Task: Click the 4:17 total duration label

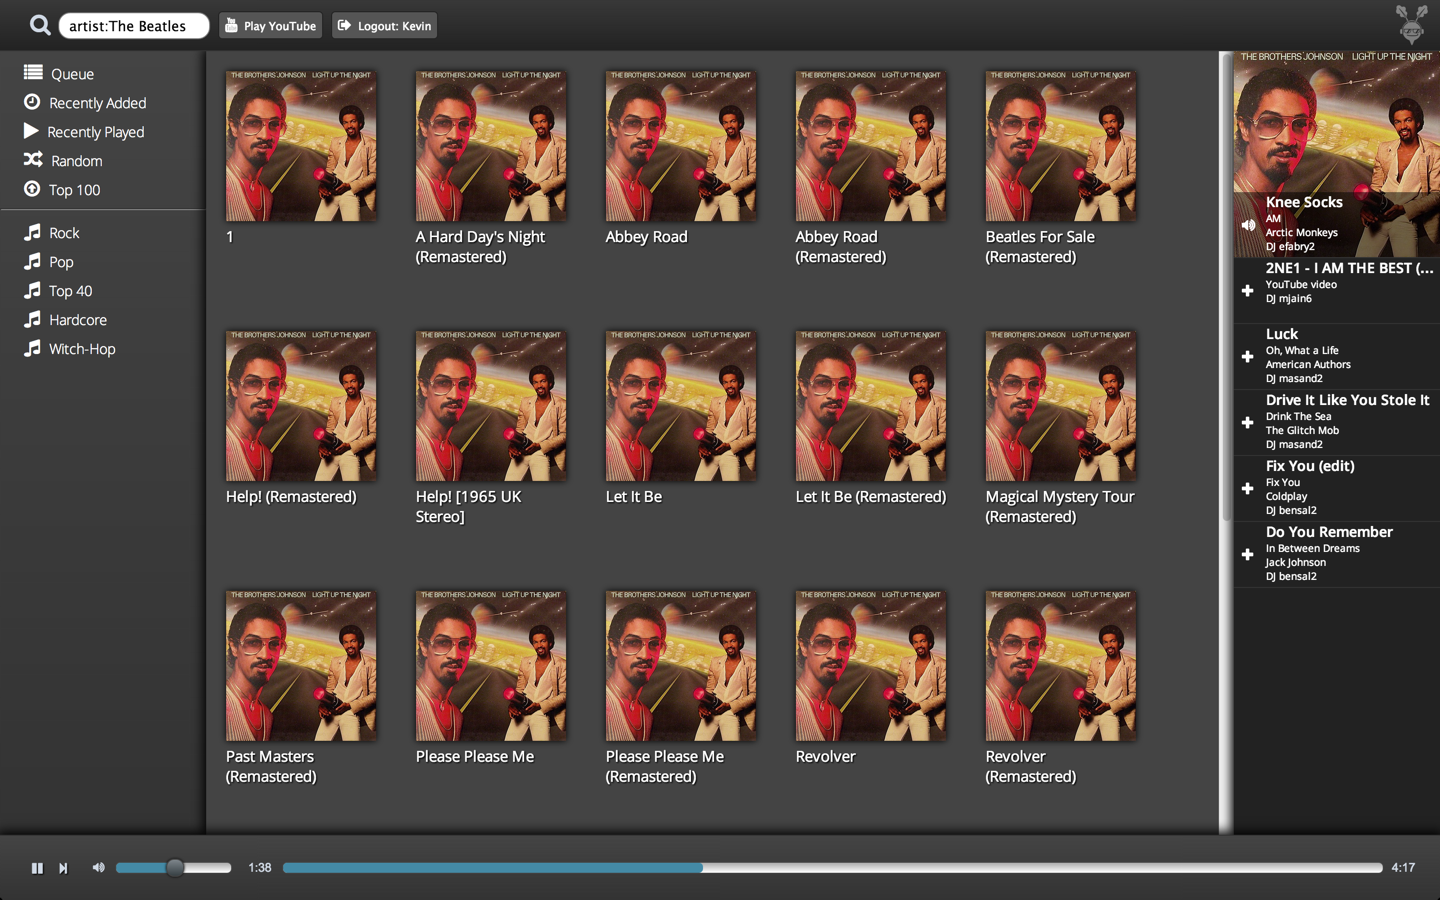Action: click(x=1403, y=868)
